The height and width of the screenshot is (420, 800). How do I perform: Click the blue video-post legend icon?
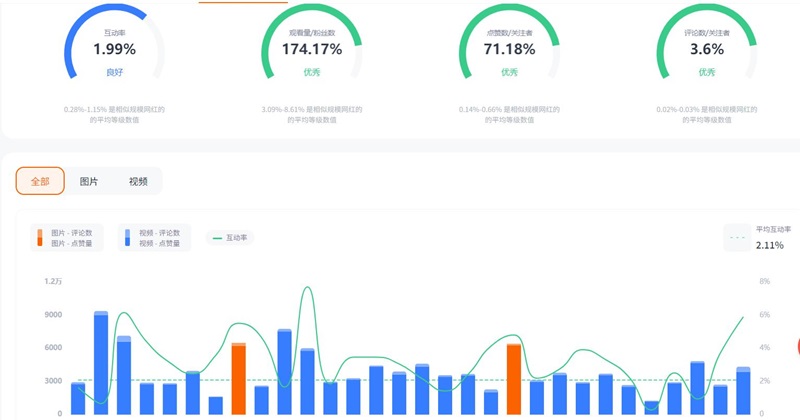[x=127, y=238]
